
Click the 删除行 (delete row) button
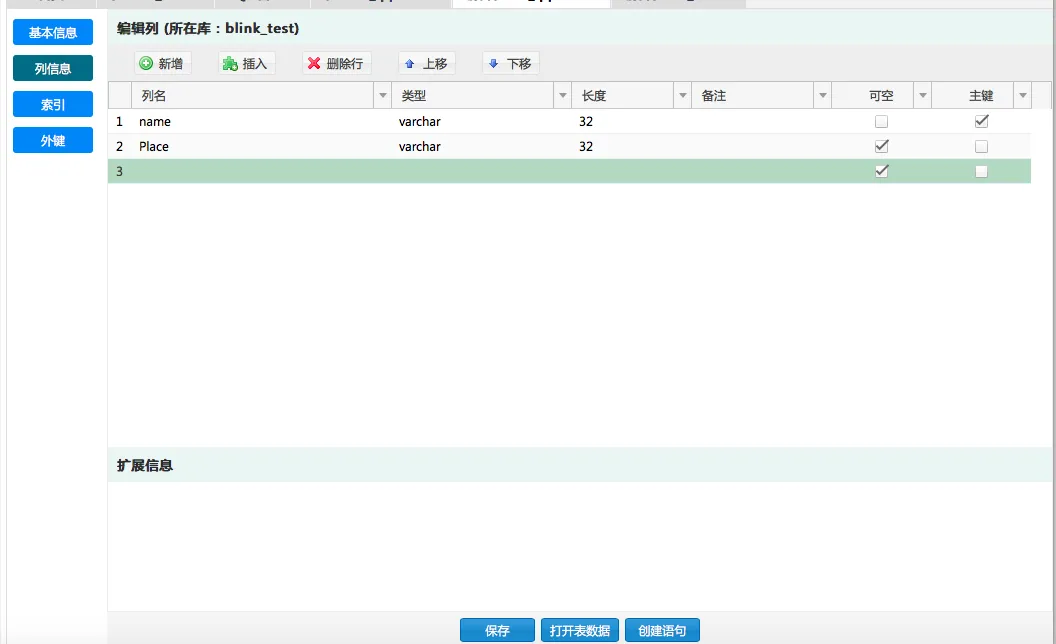tap(336, 63)
